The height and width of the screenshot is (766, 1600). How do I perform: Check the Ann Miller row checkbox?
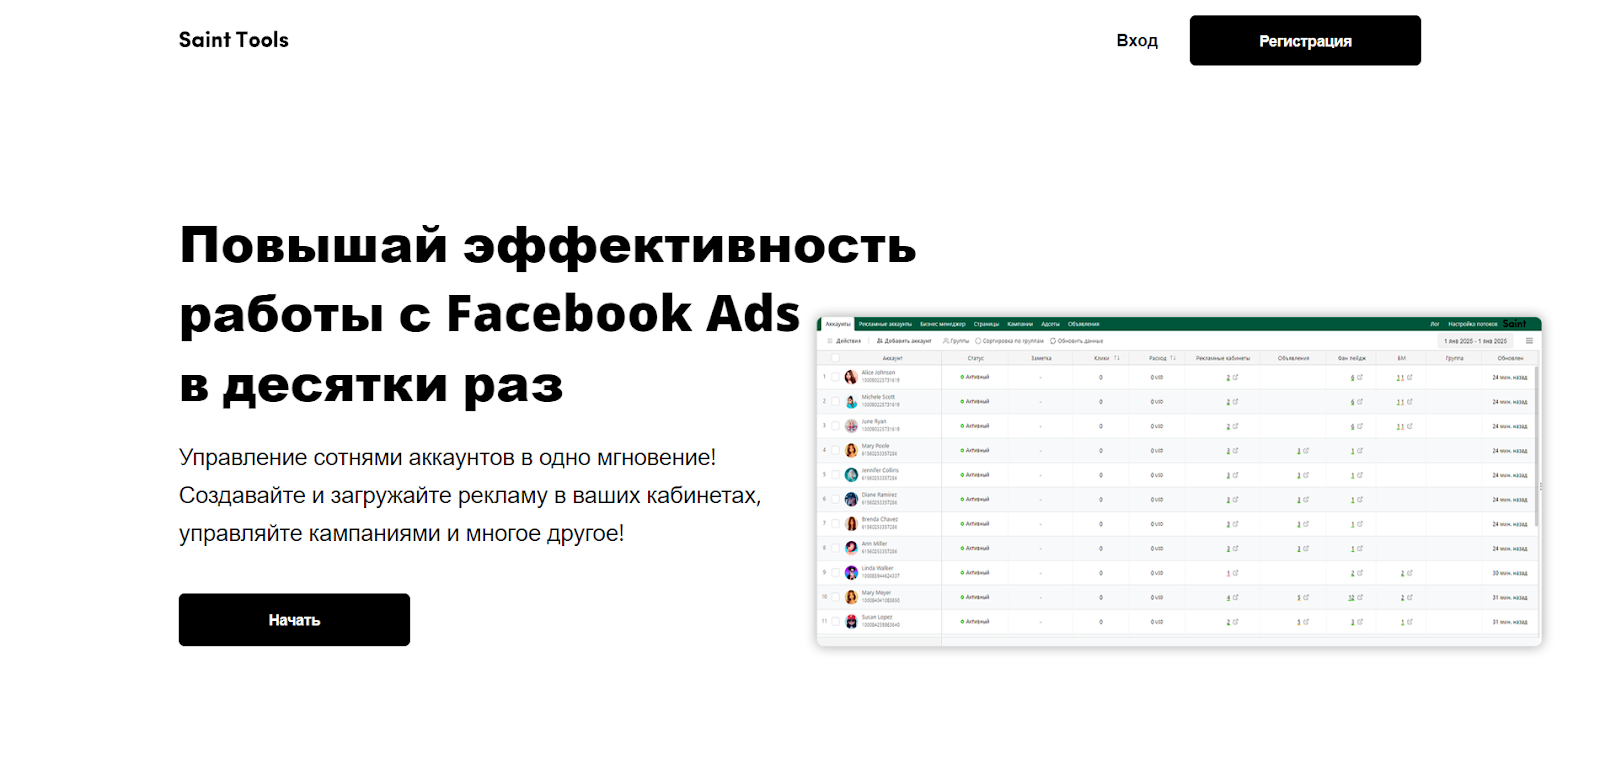click(x=836, y=548)
